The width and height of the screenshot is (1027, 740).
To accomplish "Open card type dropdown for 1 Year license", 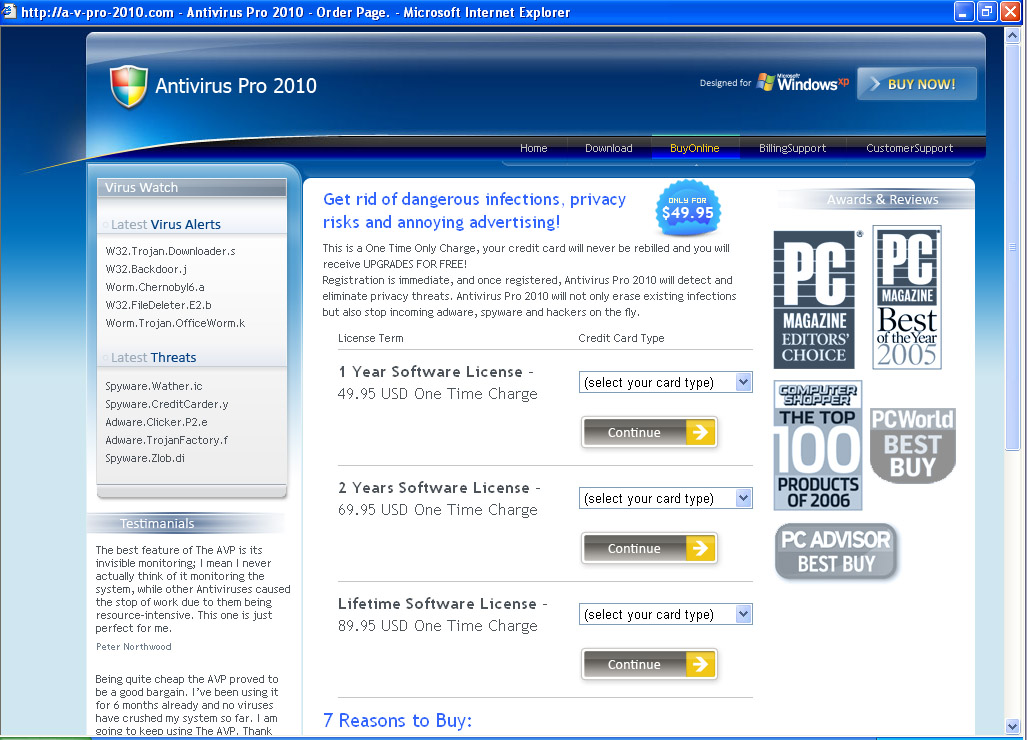I will [665, 382].
